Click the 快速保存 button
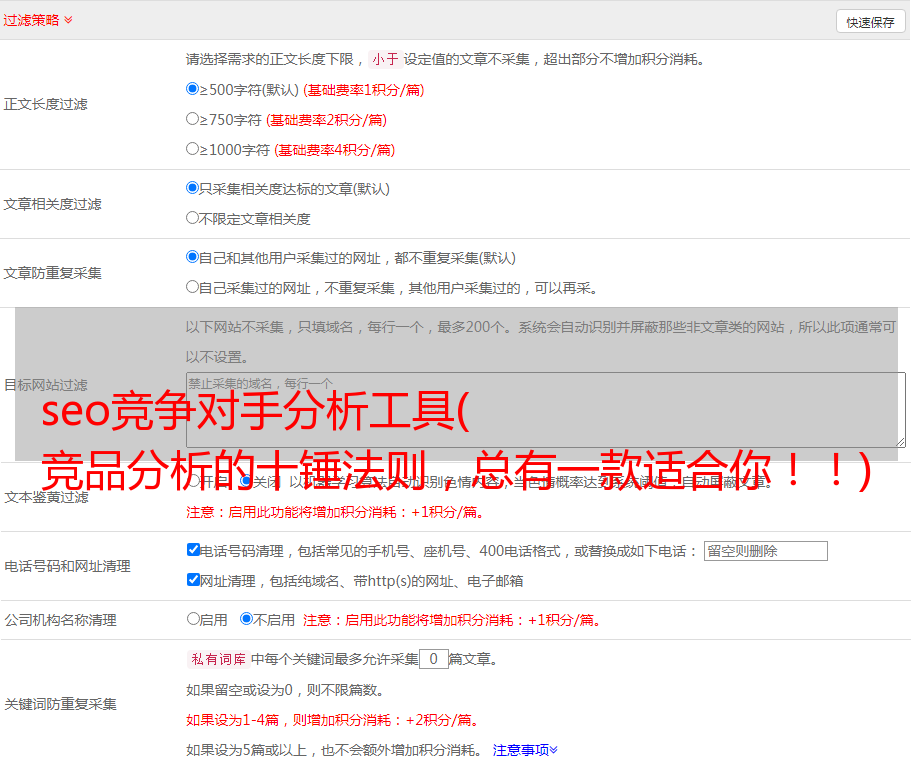912x768 pixels. click(x=870, y=22)
